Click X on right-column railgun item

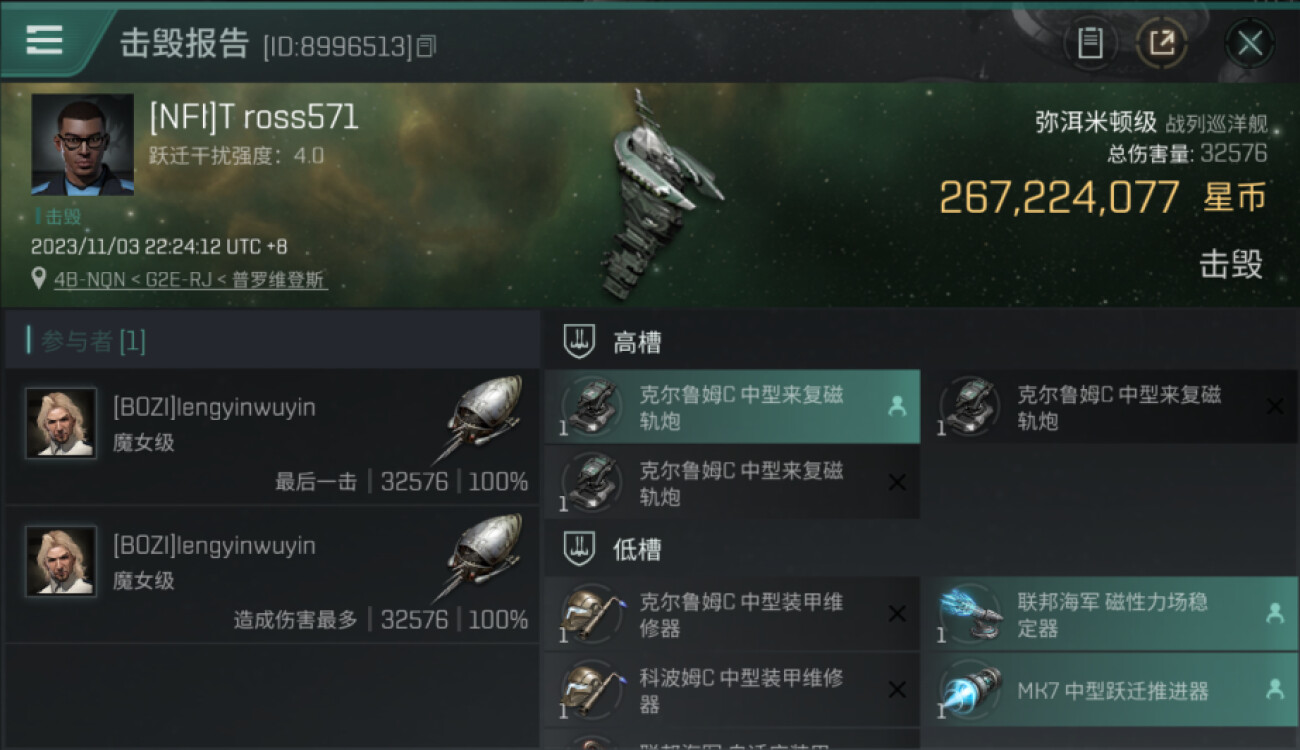[1275, 406]
